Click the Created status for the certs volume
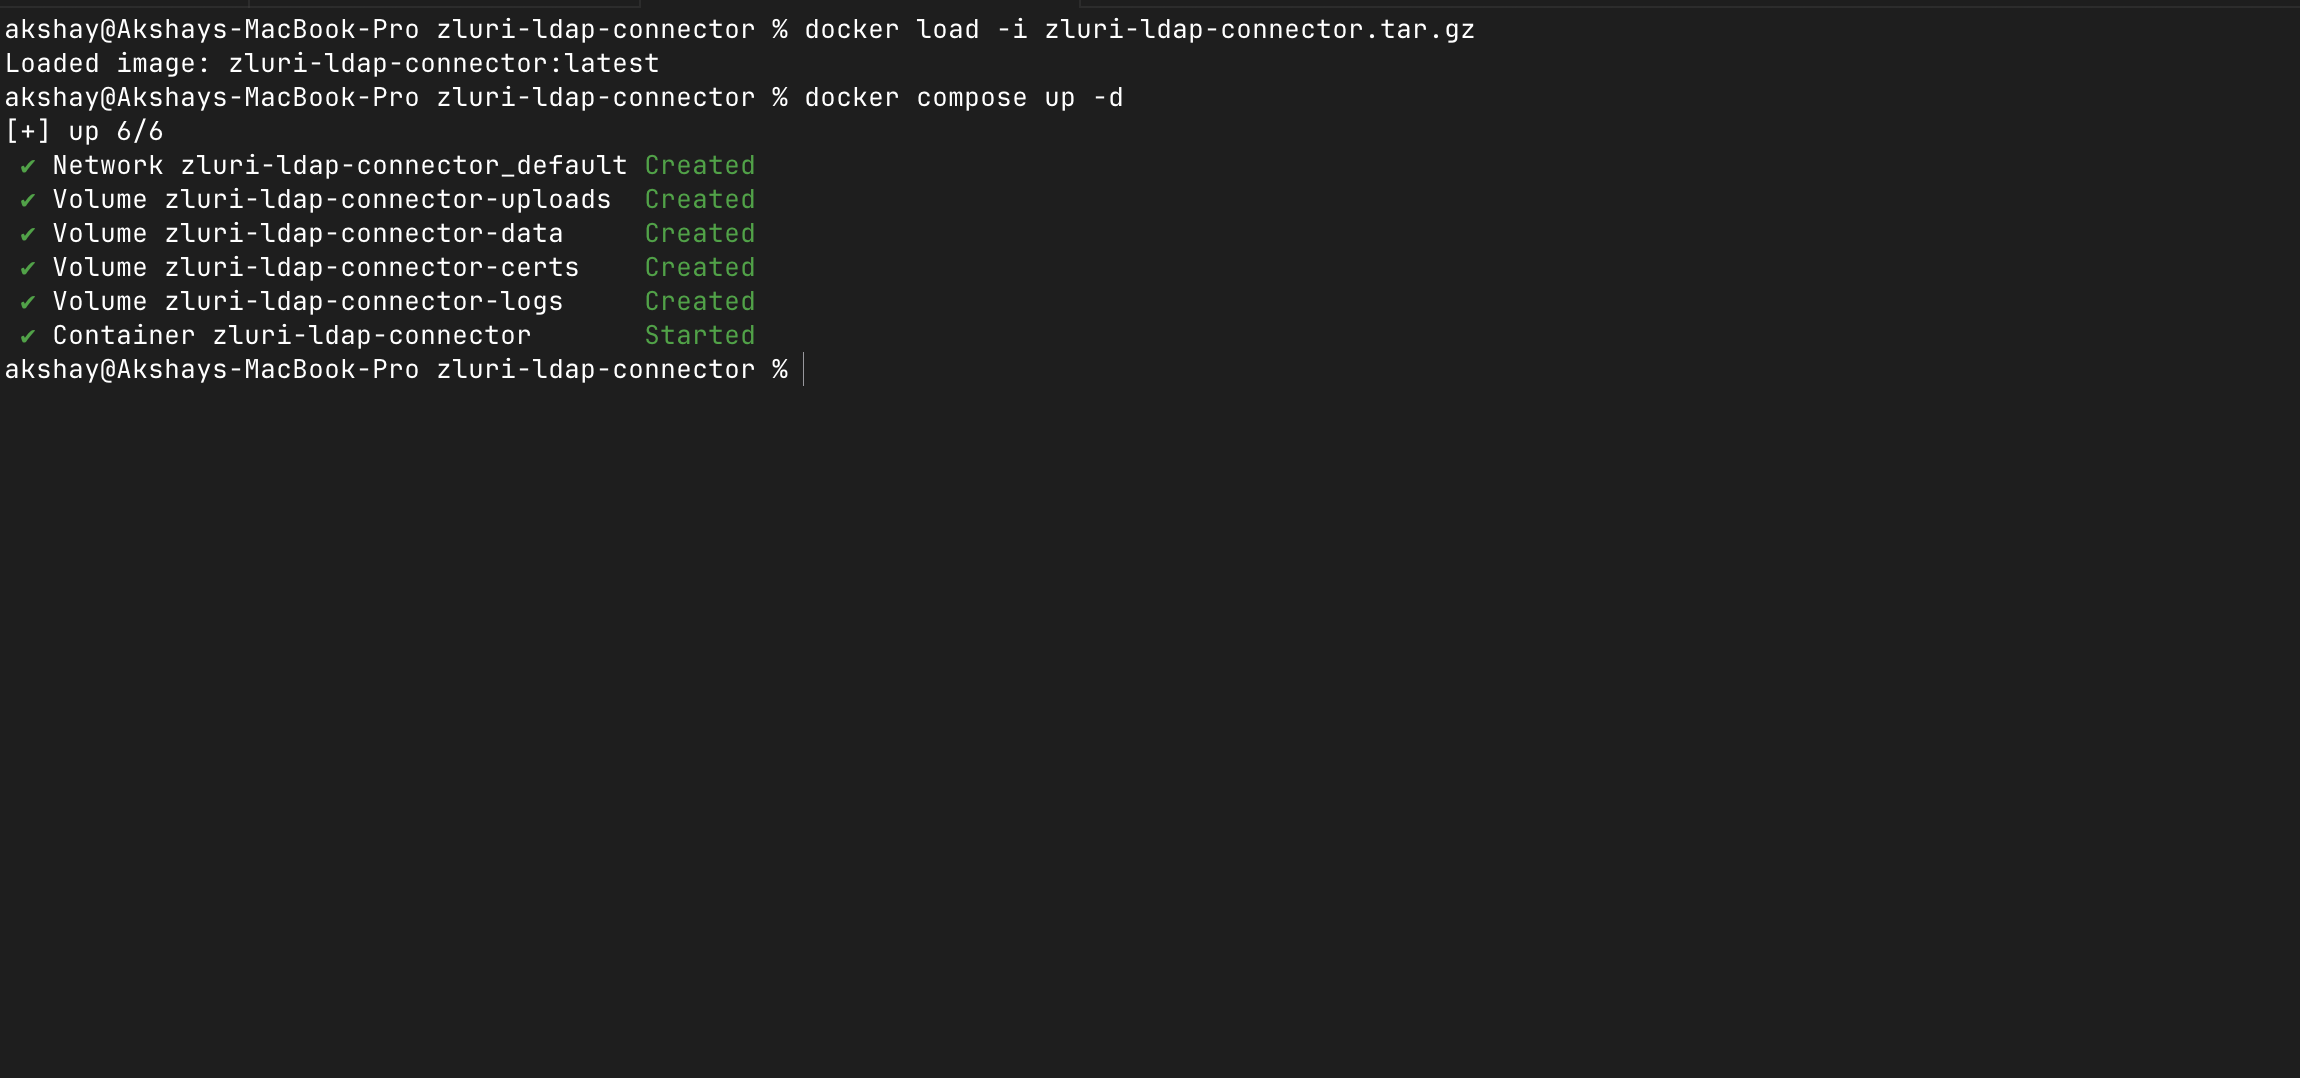2300x1078 pixels. point(700,267)
